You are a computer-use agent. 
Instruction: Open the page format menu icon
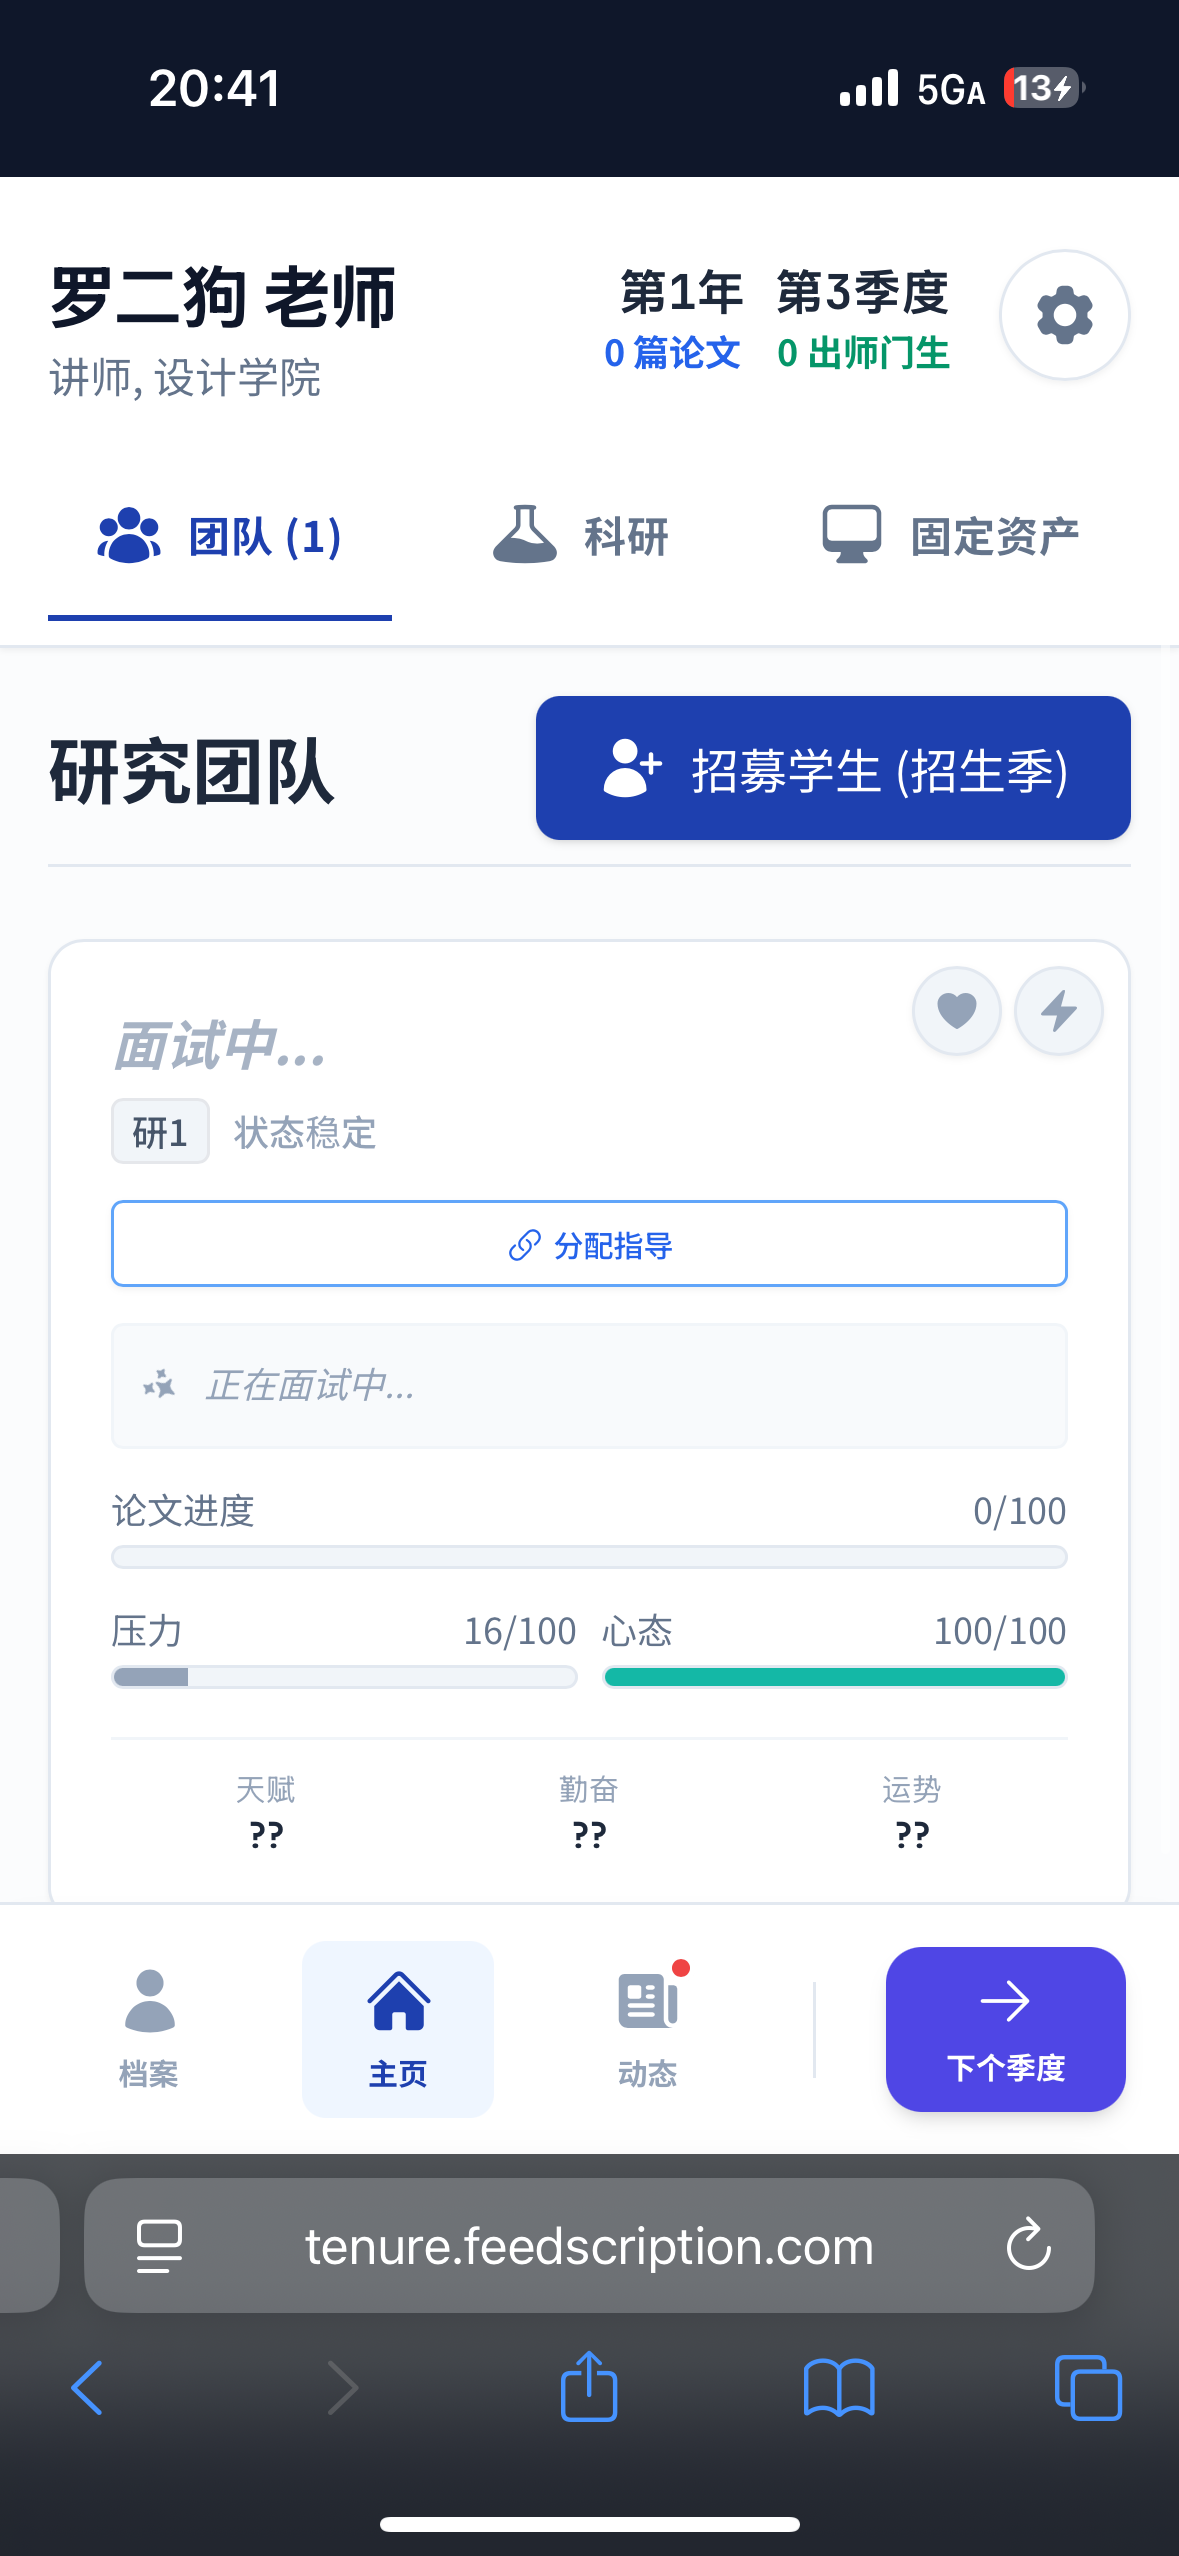(x=159, y=2246)
